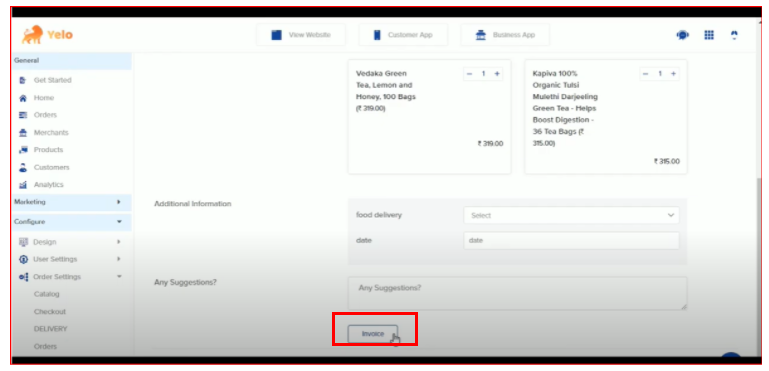Viewport: 769px width, 371px height.
Task: Click the Orders list icon
Action: [22, 115]
